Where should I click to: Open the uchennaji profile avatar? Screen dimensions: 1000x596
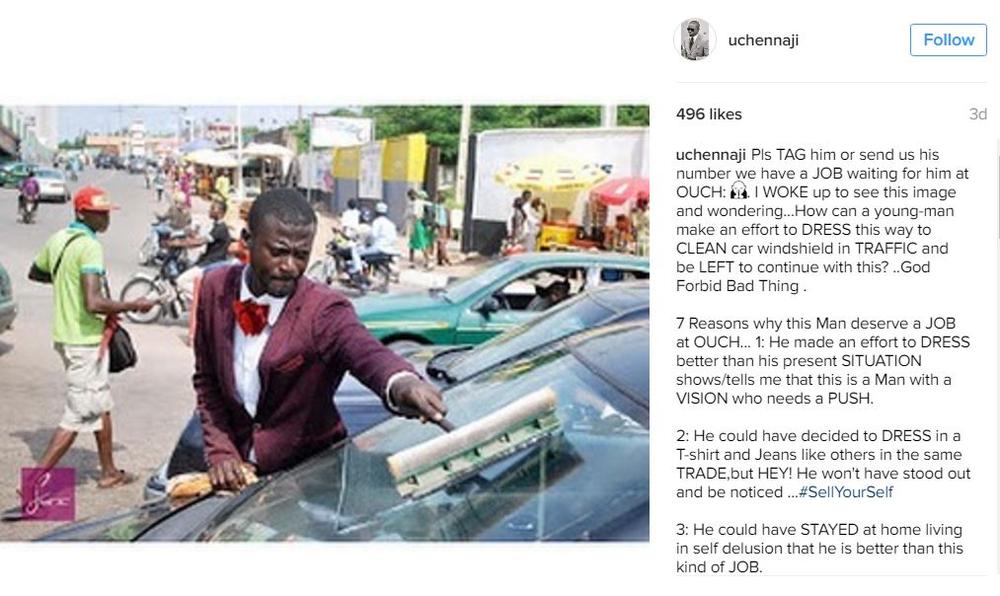[695, 40]
